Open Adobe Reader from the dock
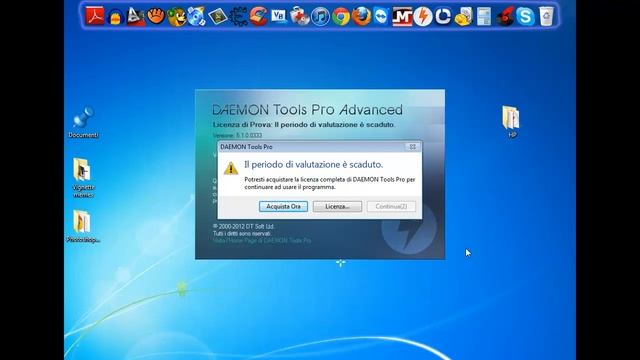The height and width of the screenshot is (360, 640). tap(95, 16)
